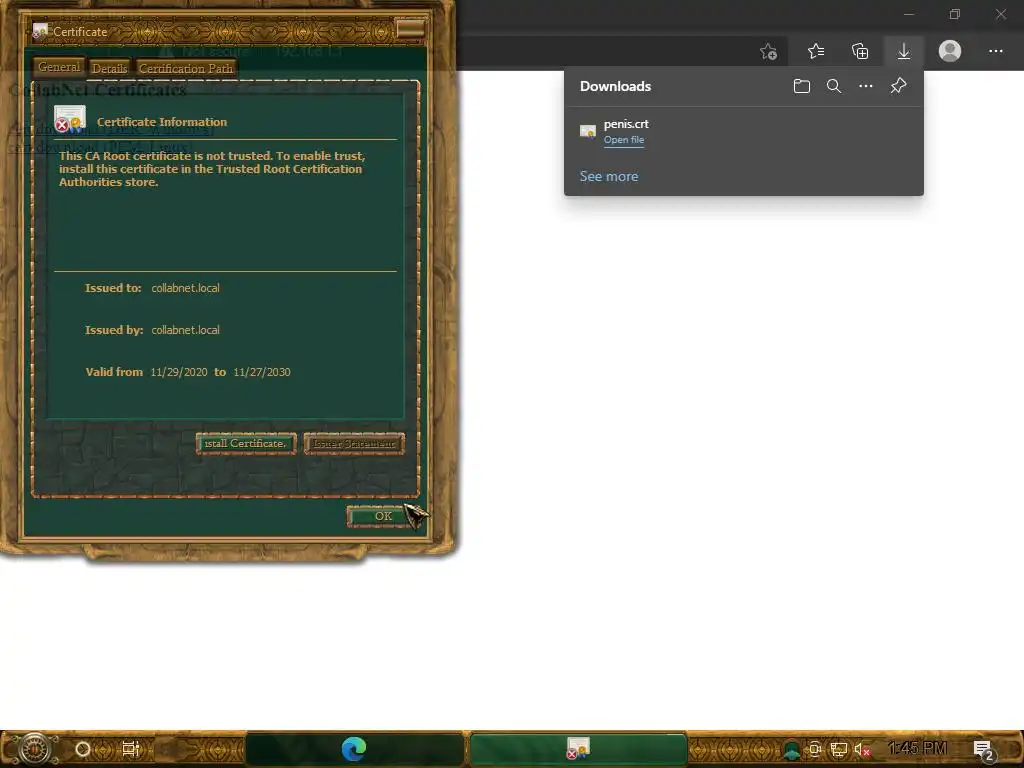Click the Meet Now tray icon

[x=814, y=749]
